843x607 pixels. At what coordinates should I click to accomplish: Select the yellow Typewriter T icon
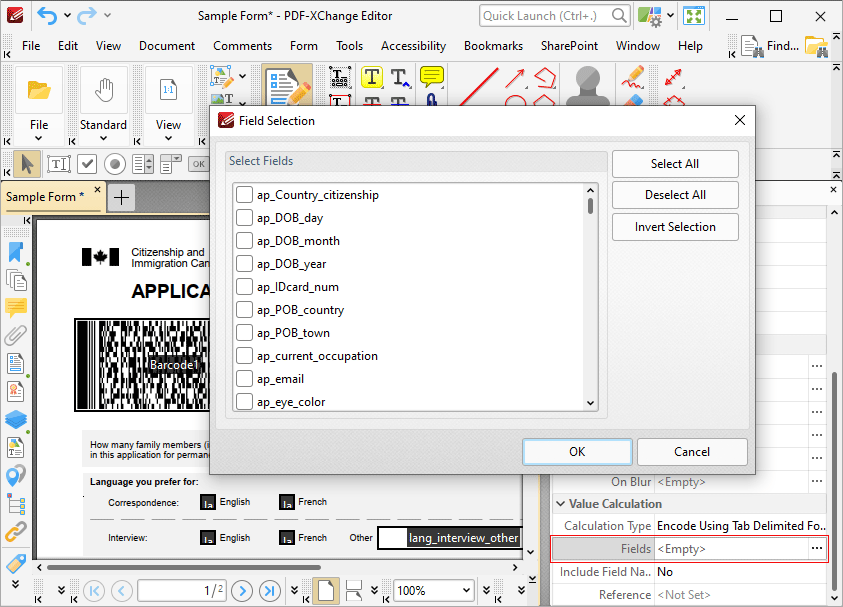pos(372,77)
